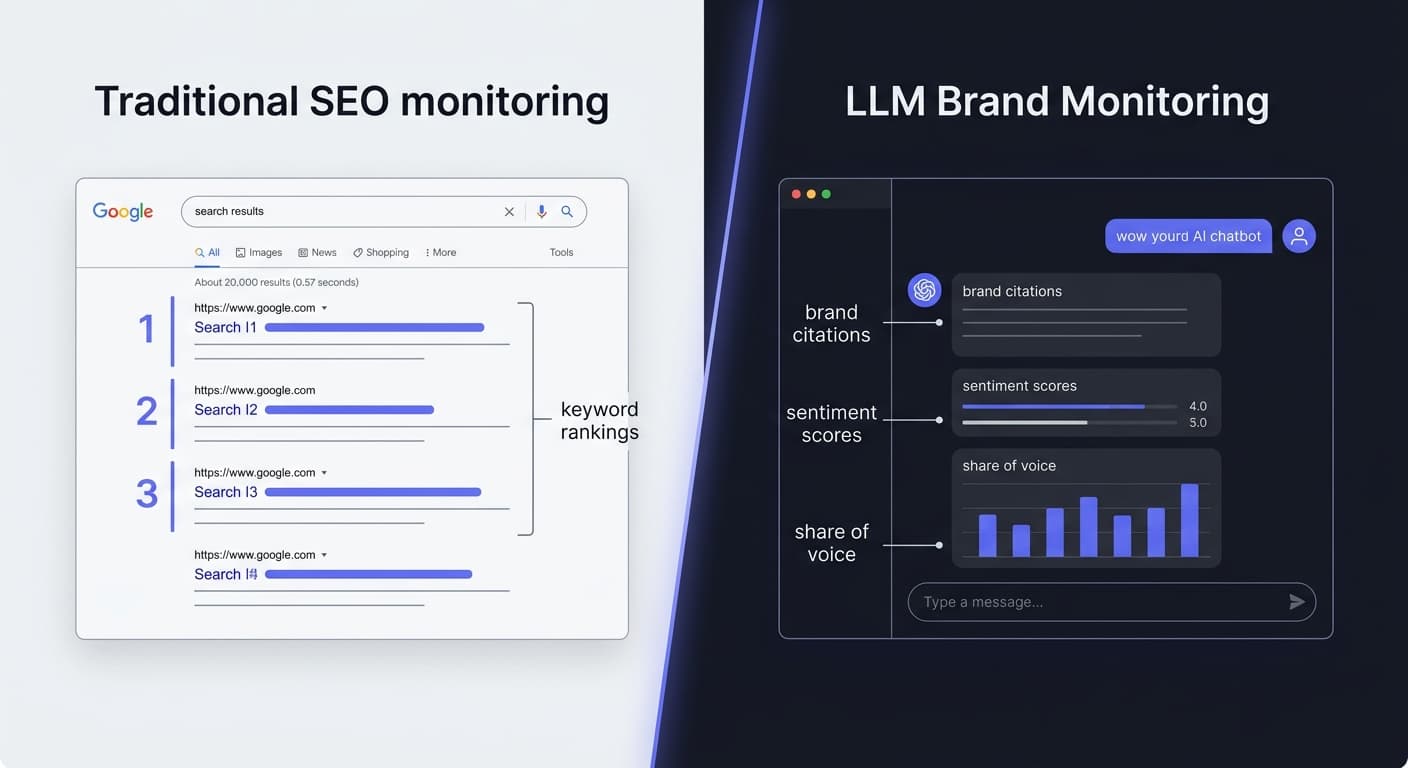Click the user avatar icon

1299,236
